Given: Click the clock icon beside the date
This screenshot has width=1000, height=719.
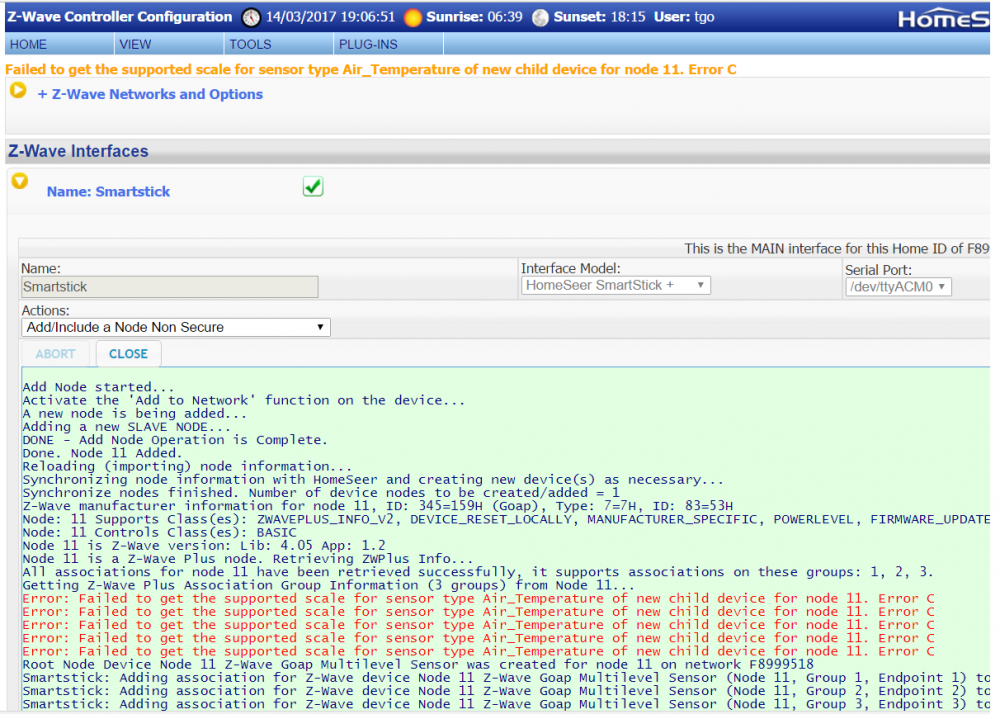Looking at the screenshot, I should click(250, 17).
